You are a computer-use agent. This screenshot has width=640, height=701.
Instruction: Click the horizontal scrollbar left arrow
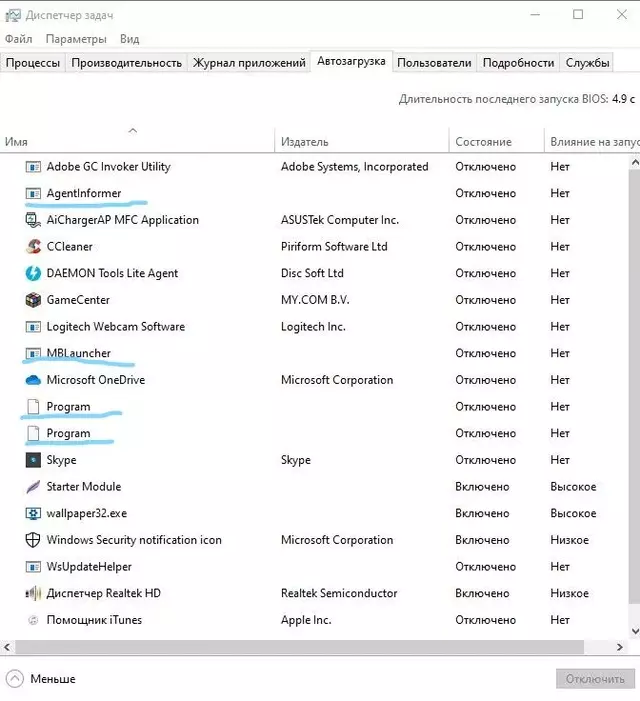(7, 647)
